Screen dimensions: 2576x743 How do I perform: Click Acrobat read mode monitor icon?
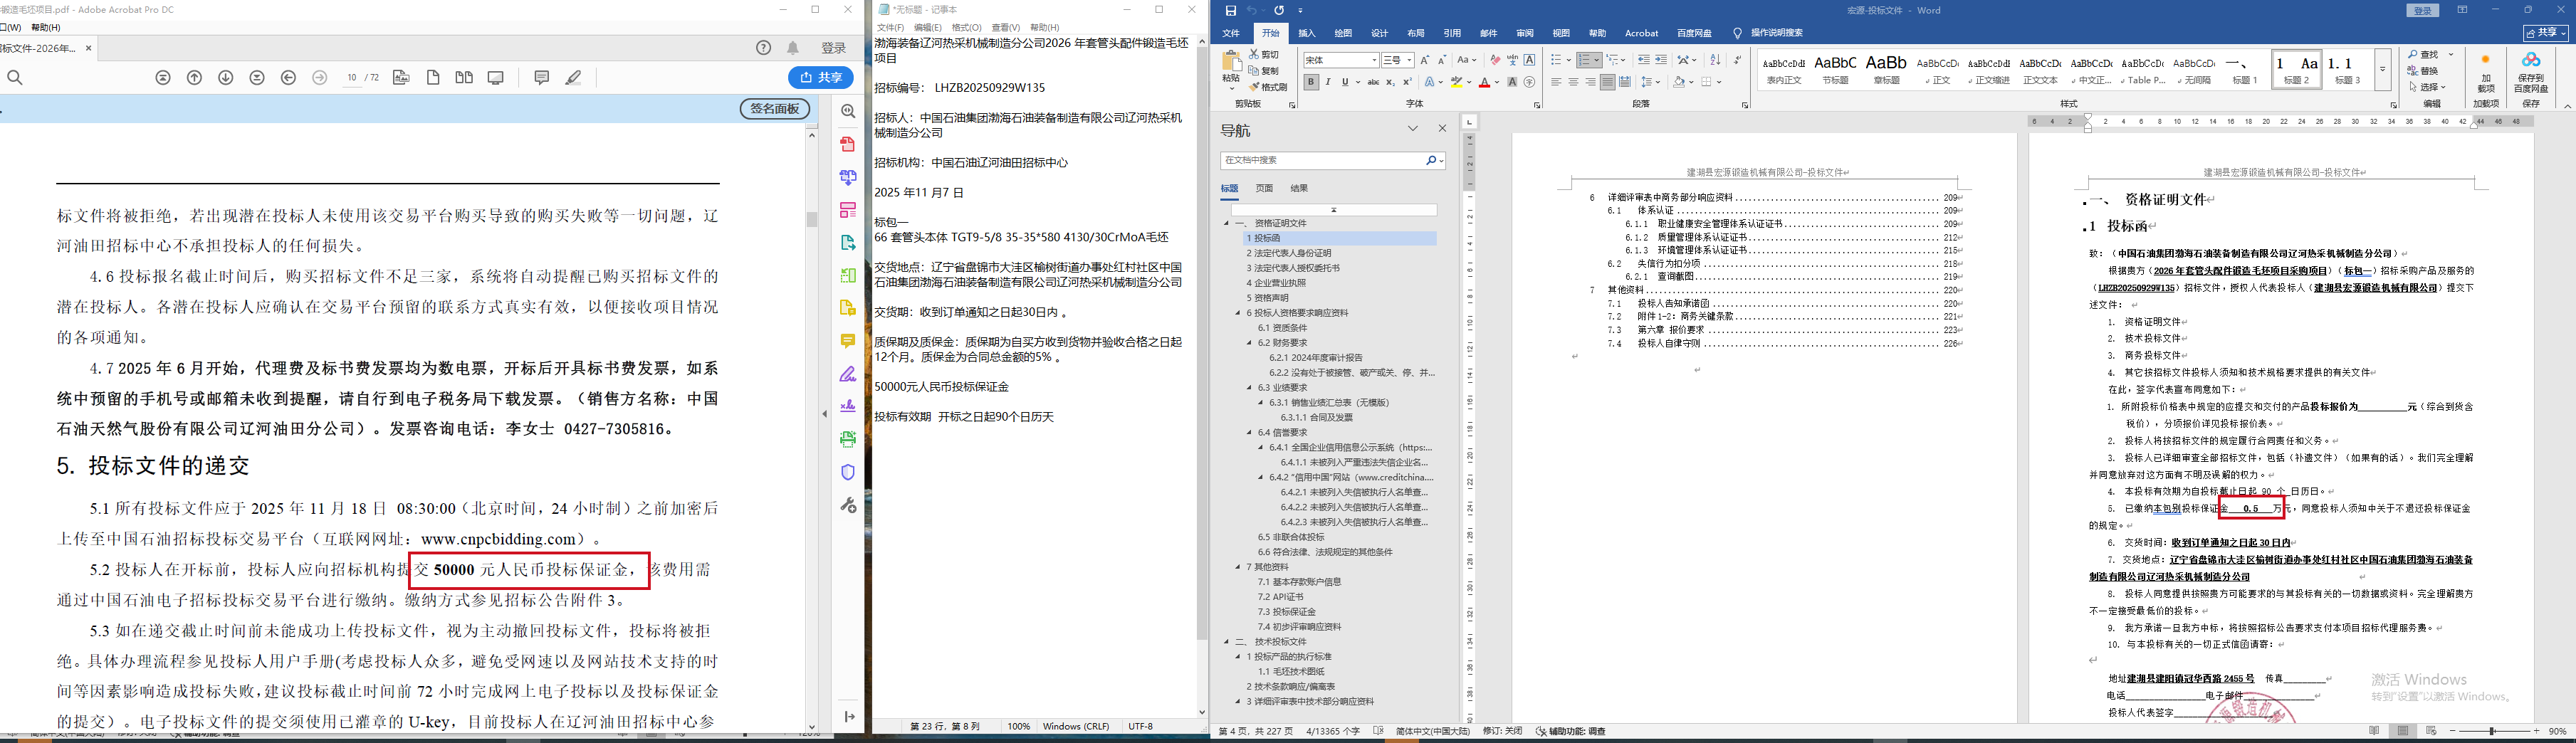tap(496, 78)
